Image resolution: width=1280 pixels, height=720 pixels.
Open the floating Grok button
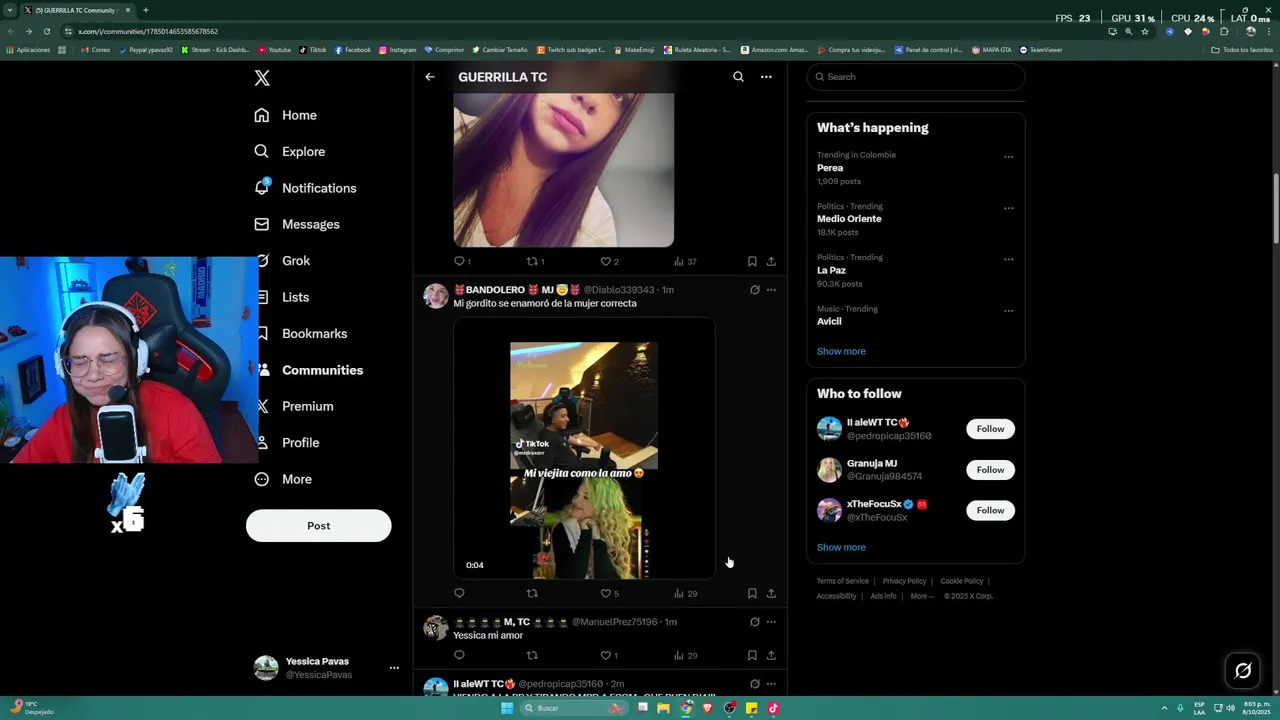pyautogui.click(x=1243, y=671)
